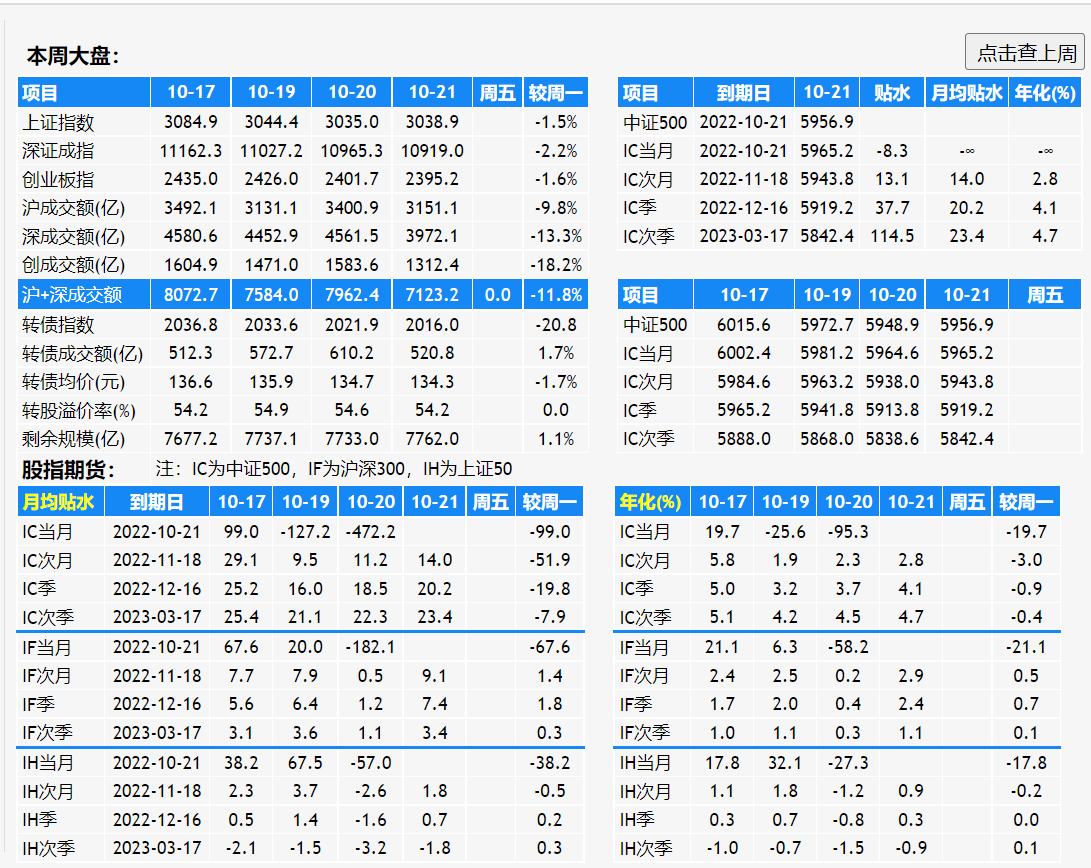The height and width of the screenshot is (868, 1091).
Task: Click the 到期日 header in the top right table
Action: click(744, 93)
